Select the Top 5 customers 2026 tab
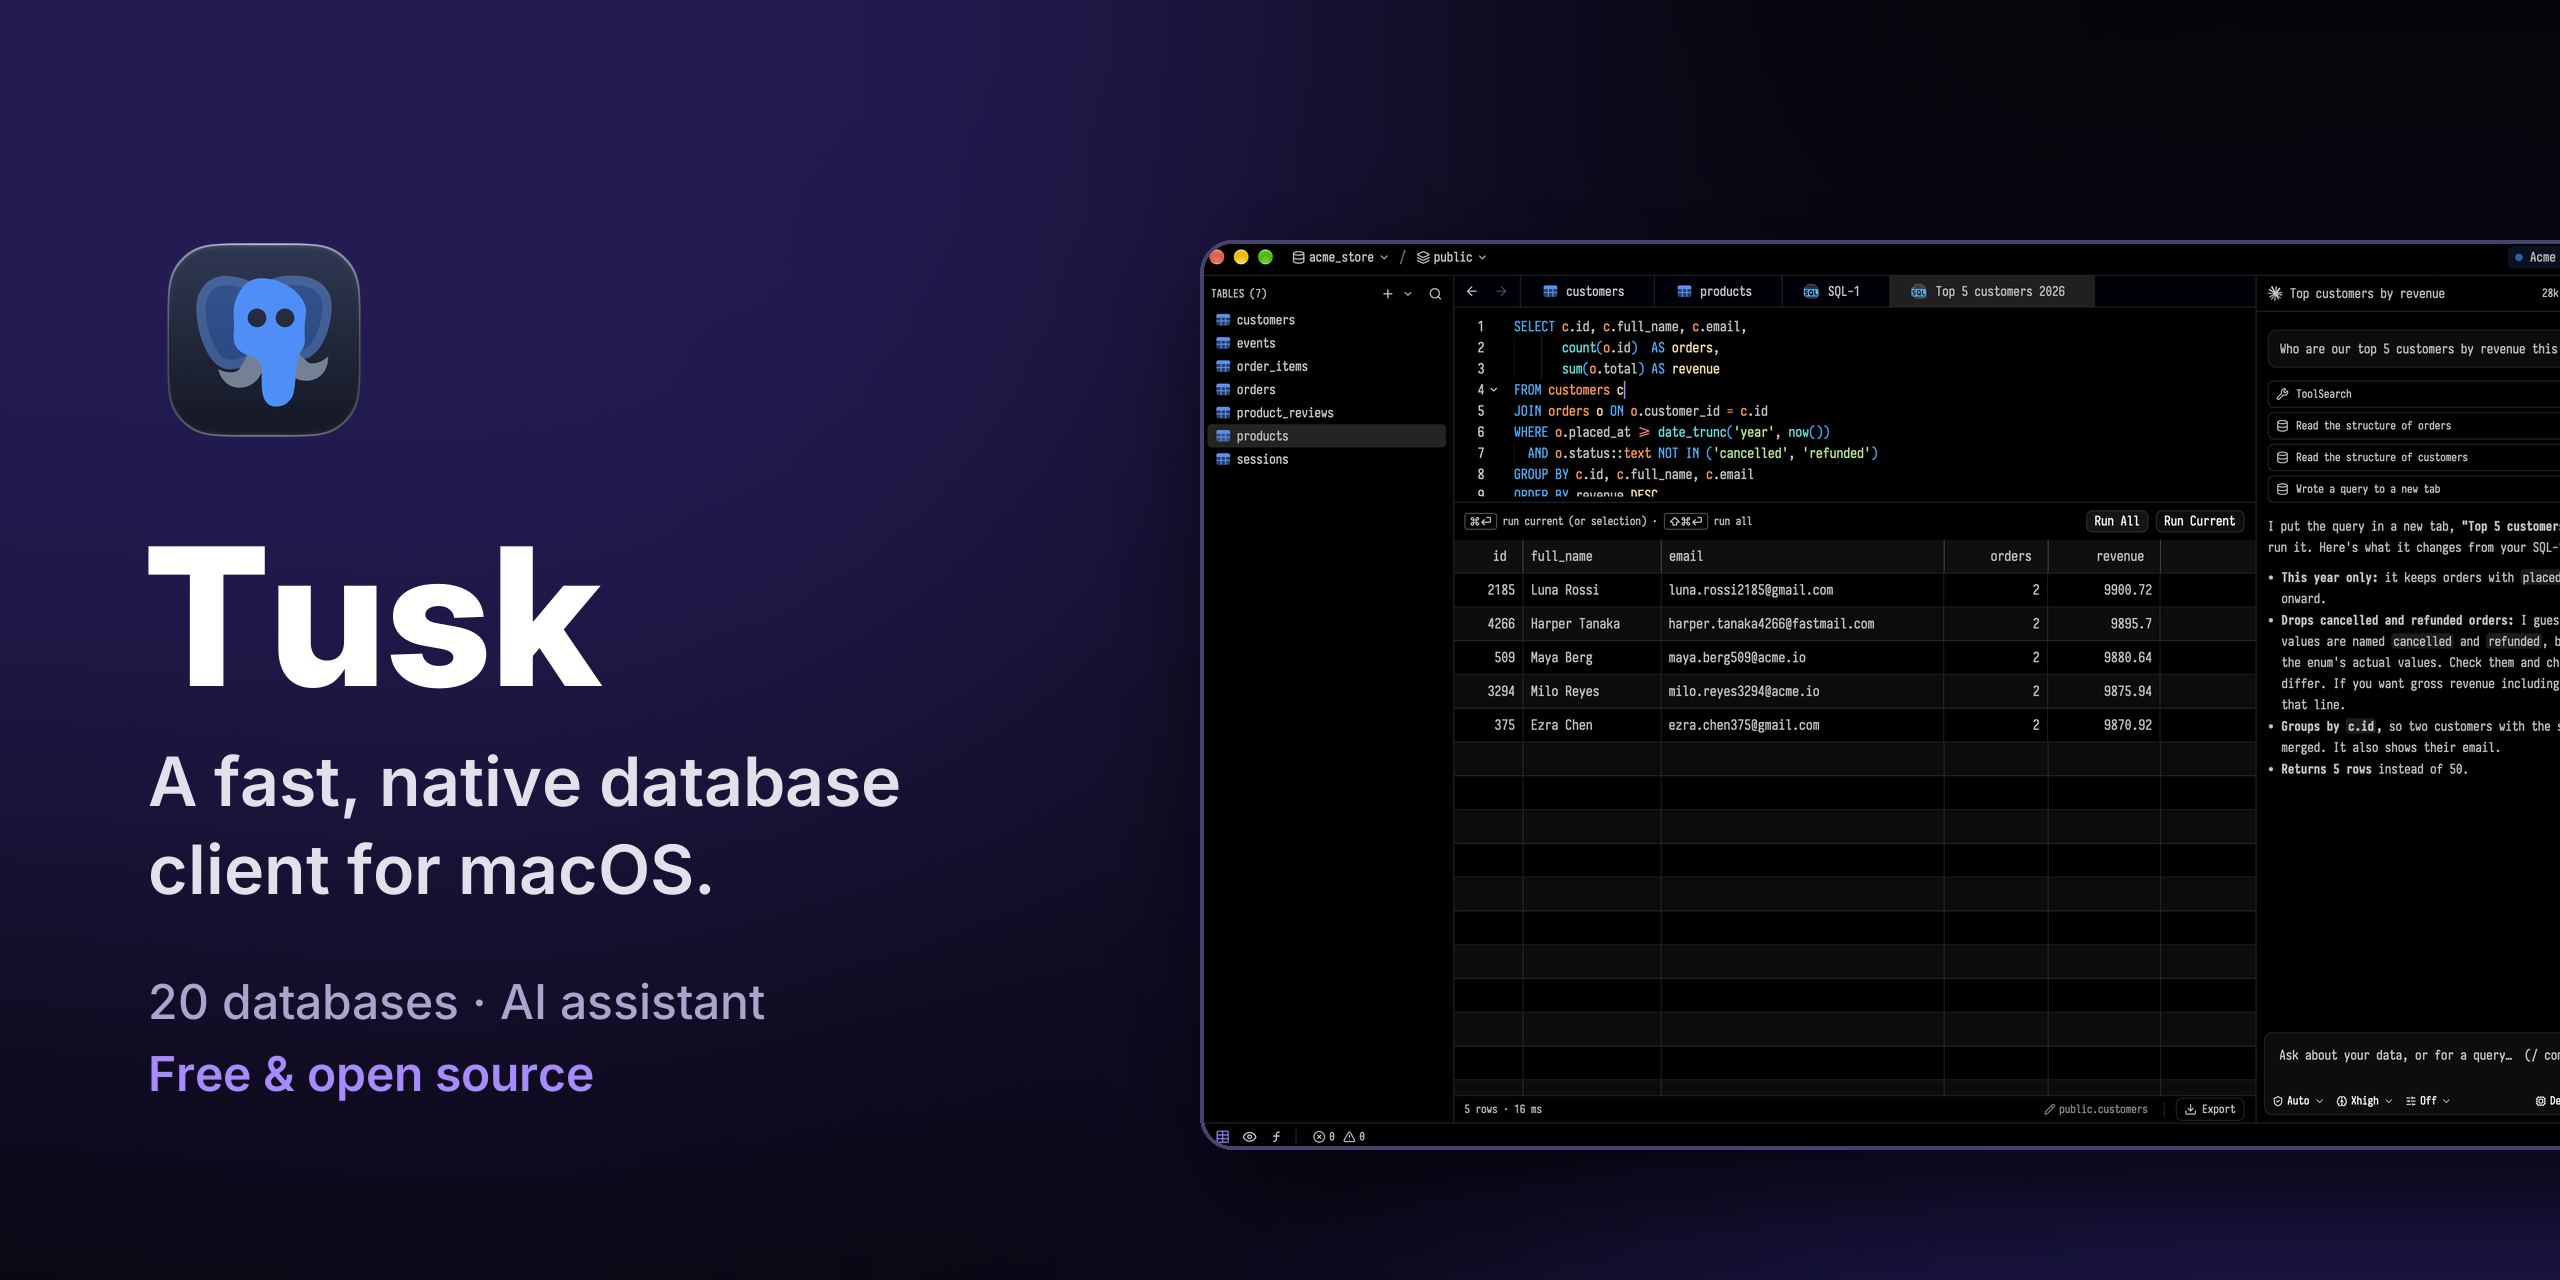The image size is (2560, 1280). 1991,292
